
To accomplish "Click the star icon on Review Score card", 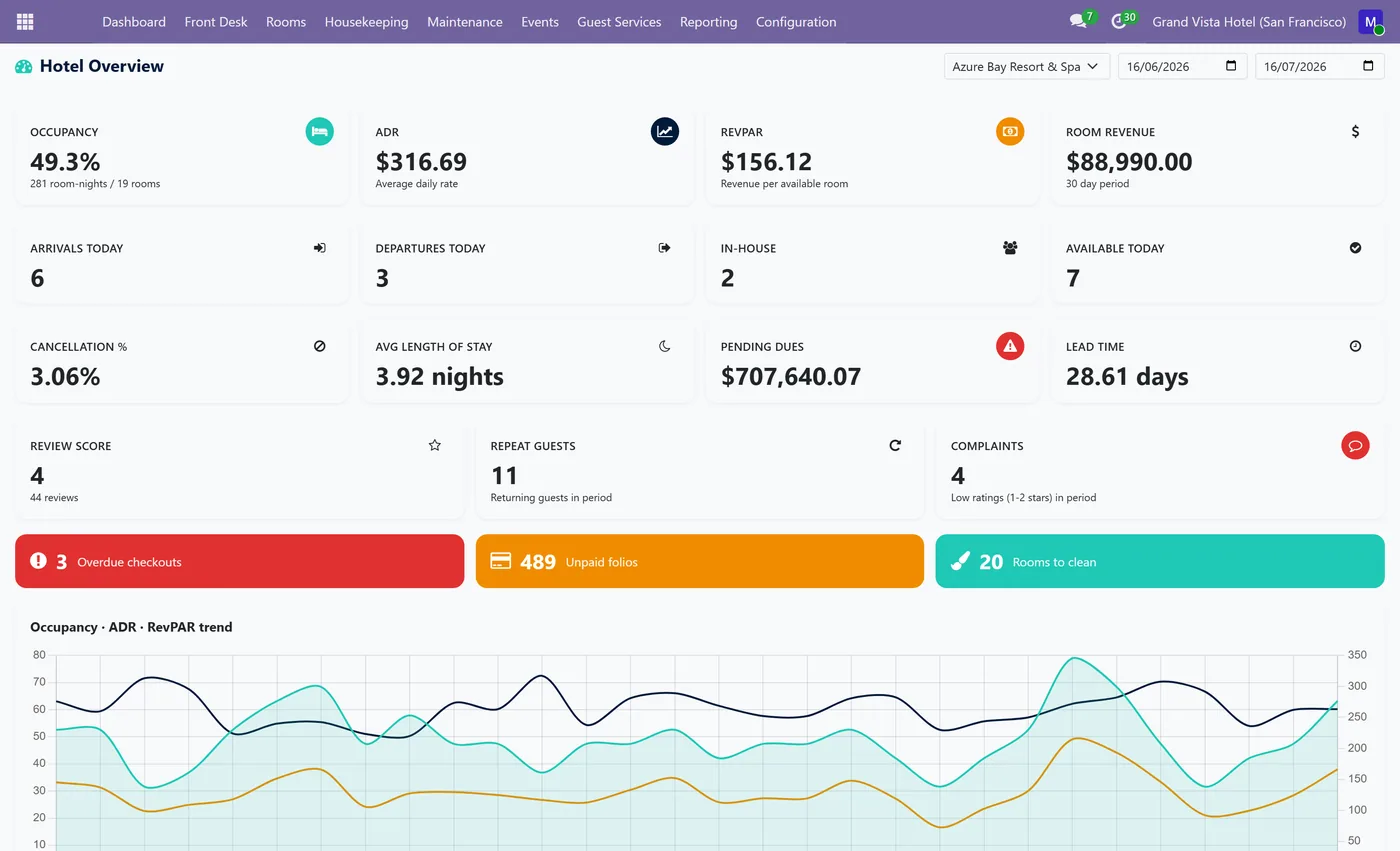I will pyautogui.click(x=435, y=445).
